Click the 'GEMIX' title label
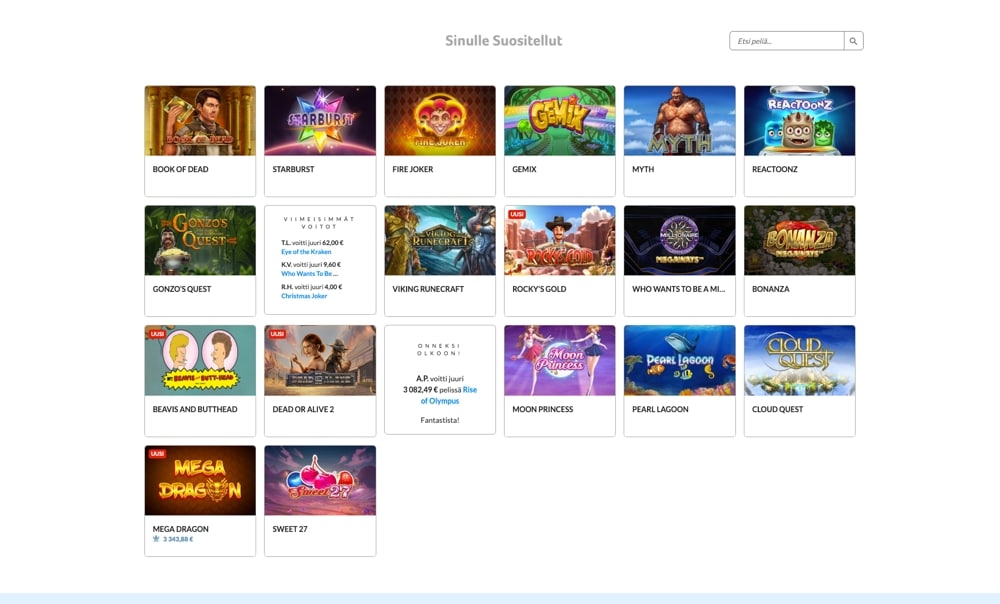This screenshot has height=604, width=1000. pyautogui.click(x=524, y=169)
